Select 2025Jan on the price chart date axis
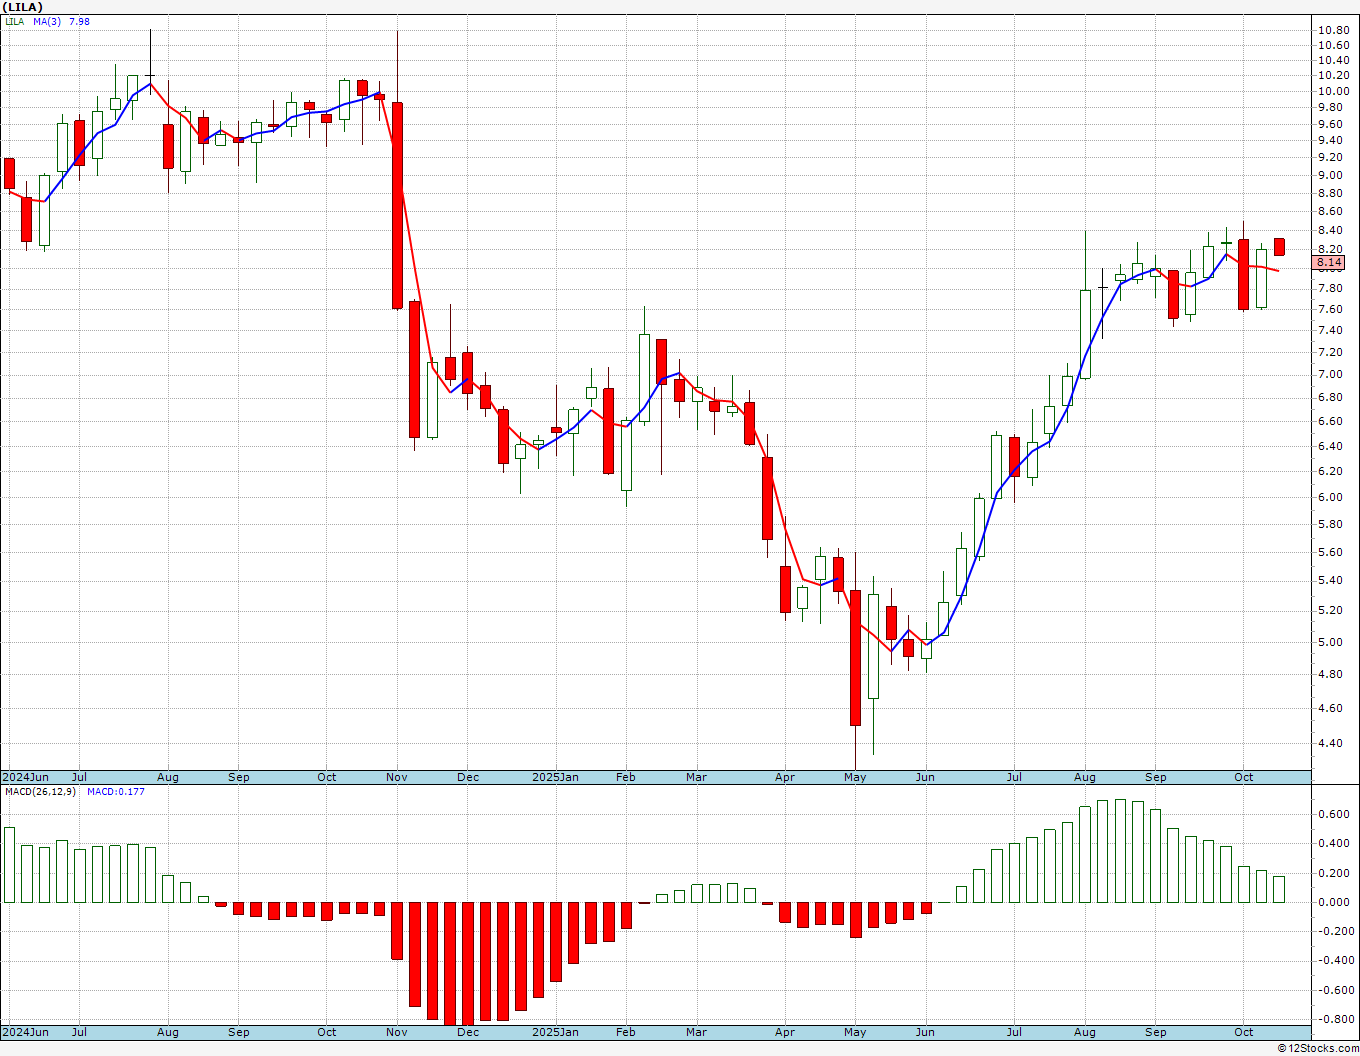Image resolution: width=1360 pixels, height=1056 pixels. (555, 777)
